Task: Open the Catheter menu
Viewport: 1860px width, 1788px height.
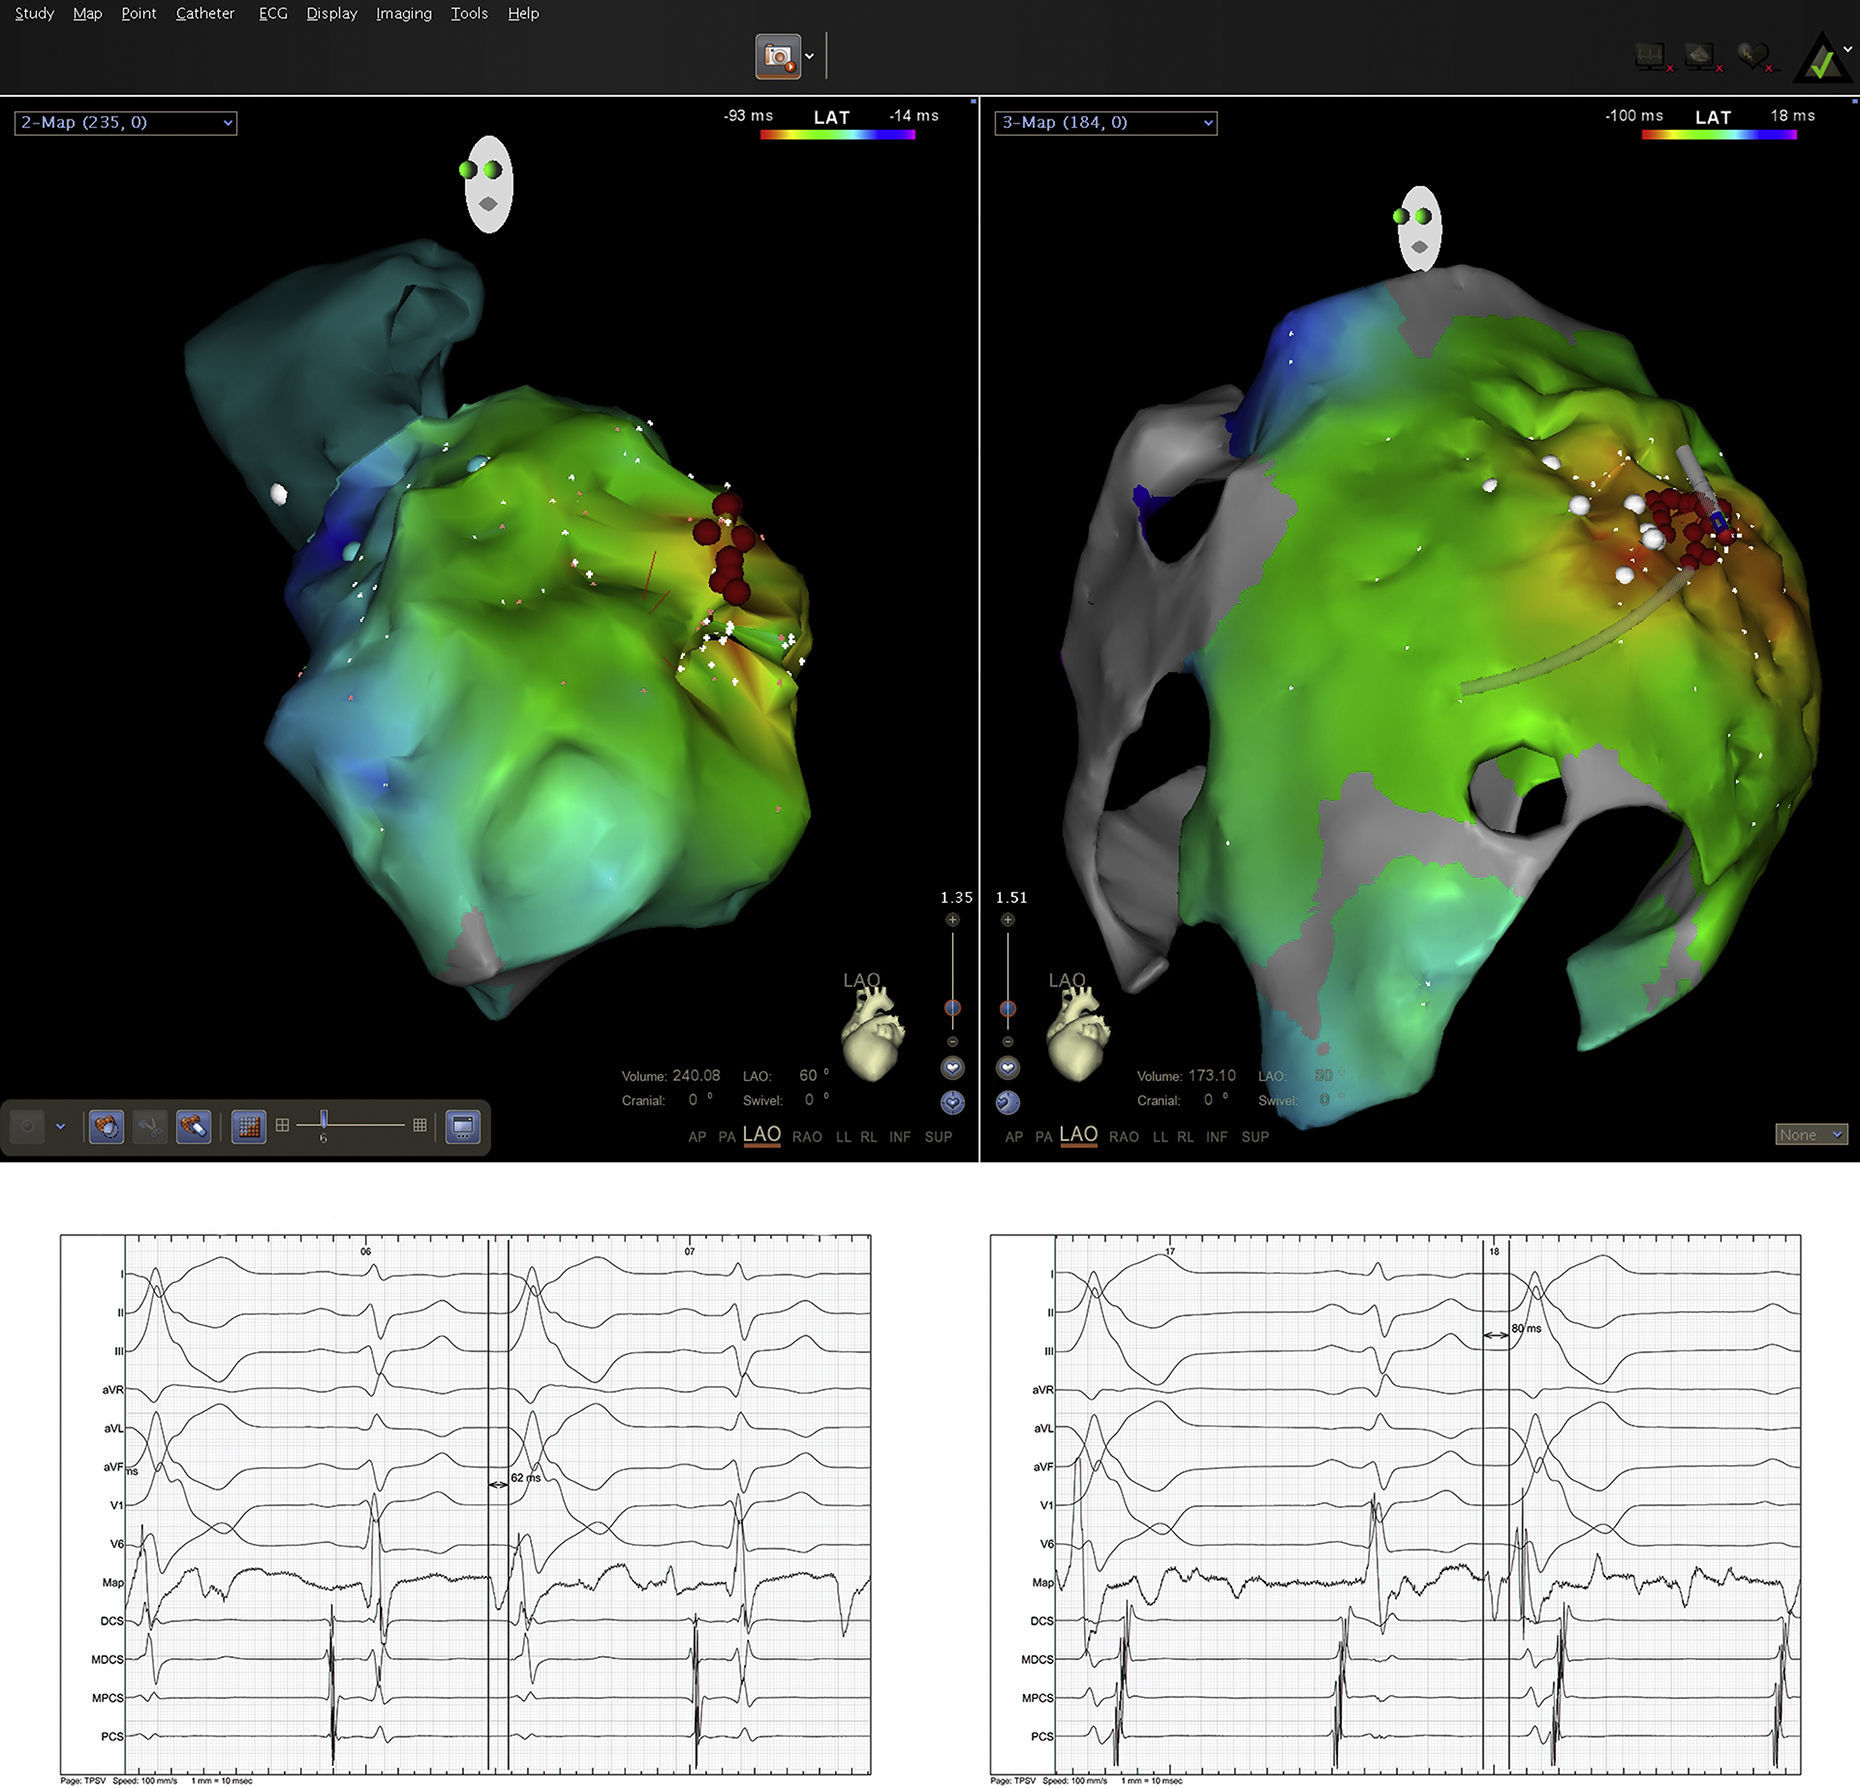Action: (205, 13)
